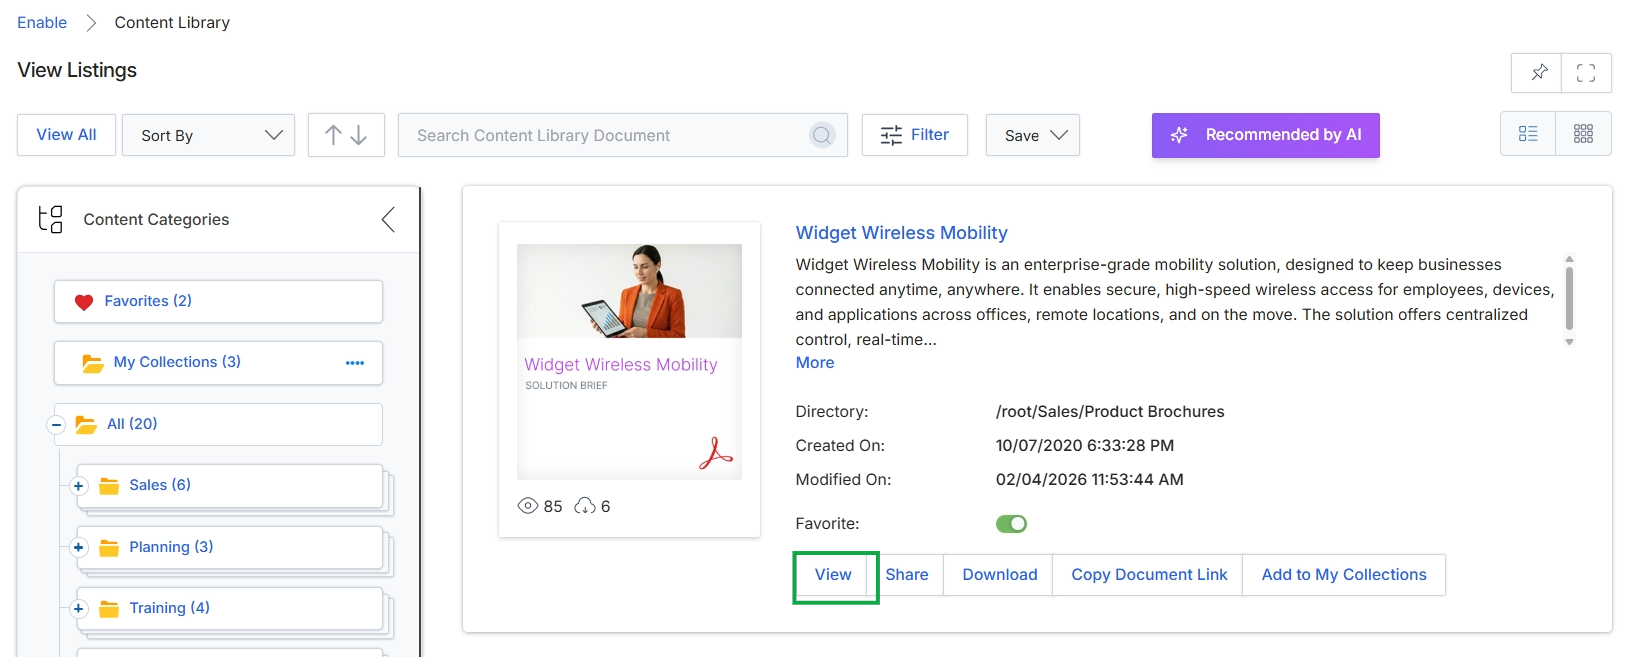1625x657 pixels.
Task: Click the open folder icon next to All
Action: coord(86,425)
